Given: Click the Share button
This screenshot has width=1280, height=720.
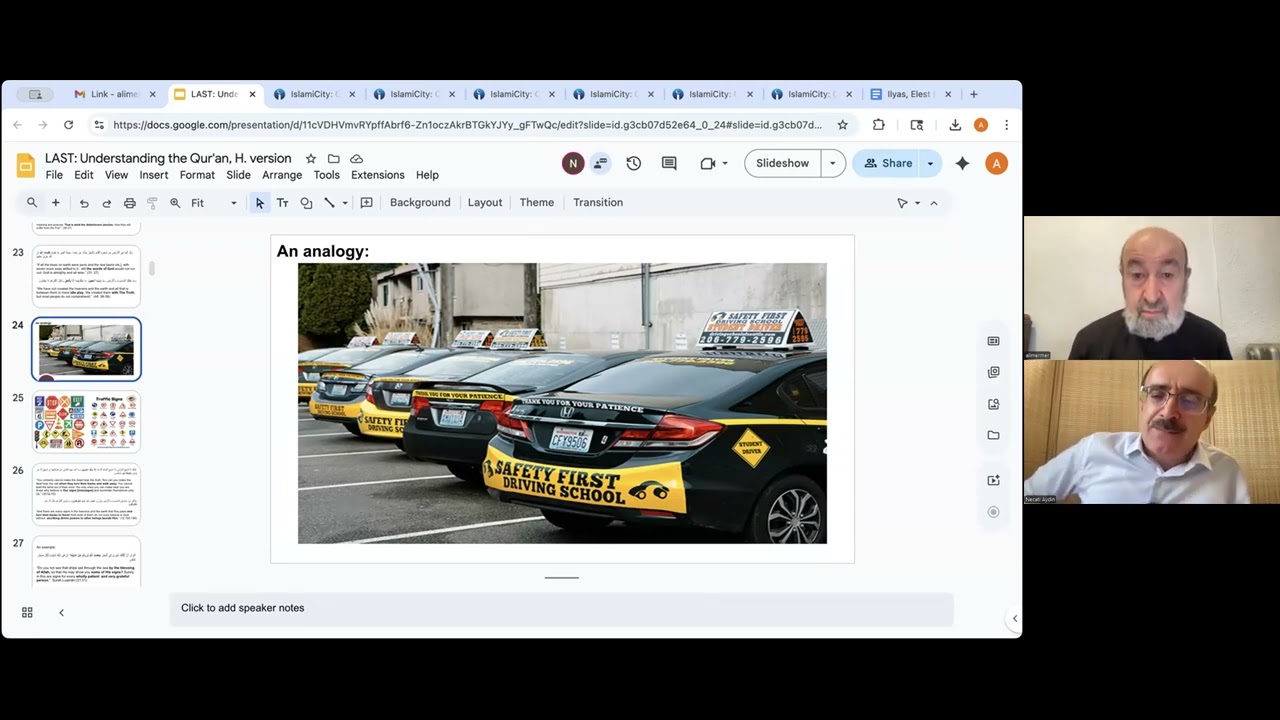Looking at the screenshot, I should coord(888,163).
